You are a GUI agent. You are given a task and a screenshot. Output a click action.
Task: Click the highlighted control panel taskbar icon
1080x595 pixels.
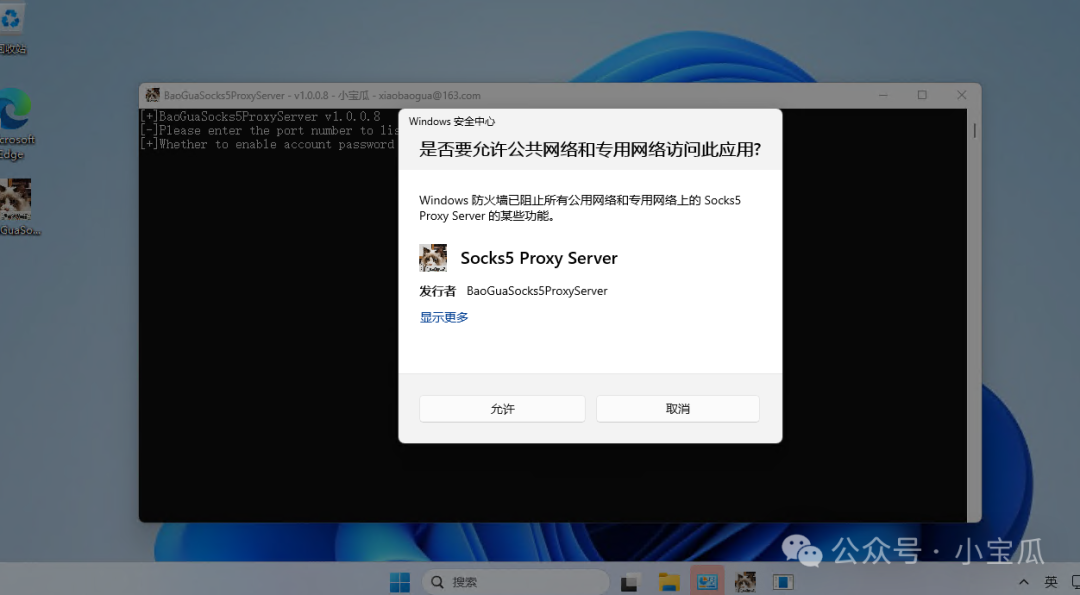(707, 582)
